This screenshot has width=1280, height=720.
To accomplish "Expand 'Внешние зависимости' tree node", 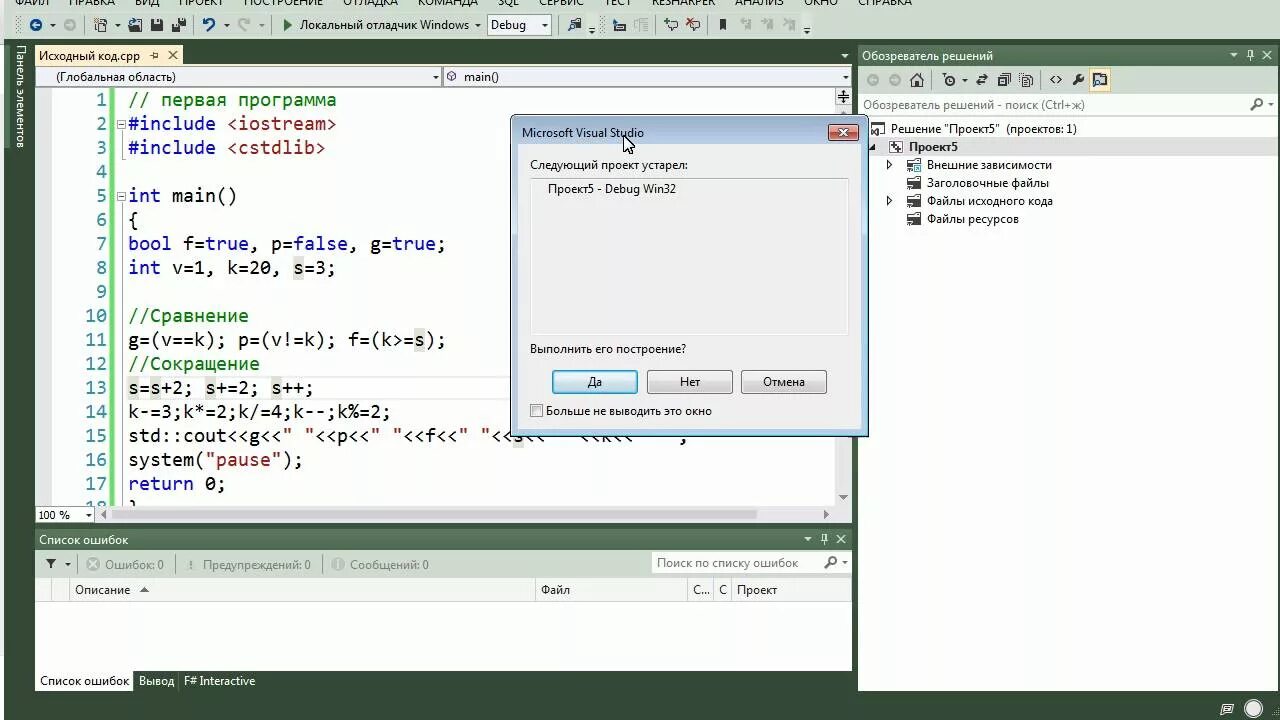I will (889, 165).
